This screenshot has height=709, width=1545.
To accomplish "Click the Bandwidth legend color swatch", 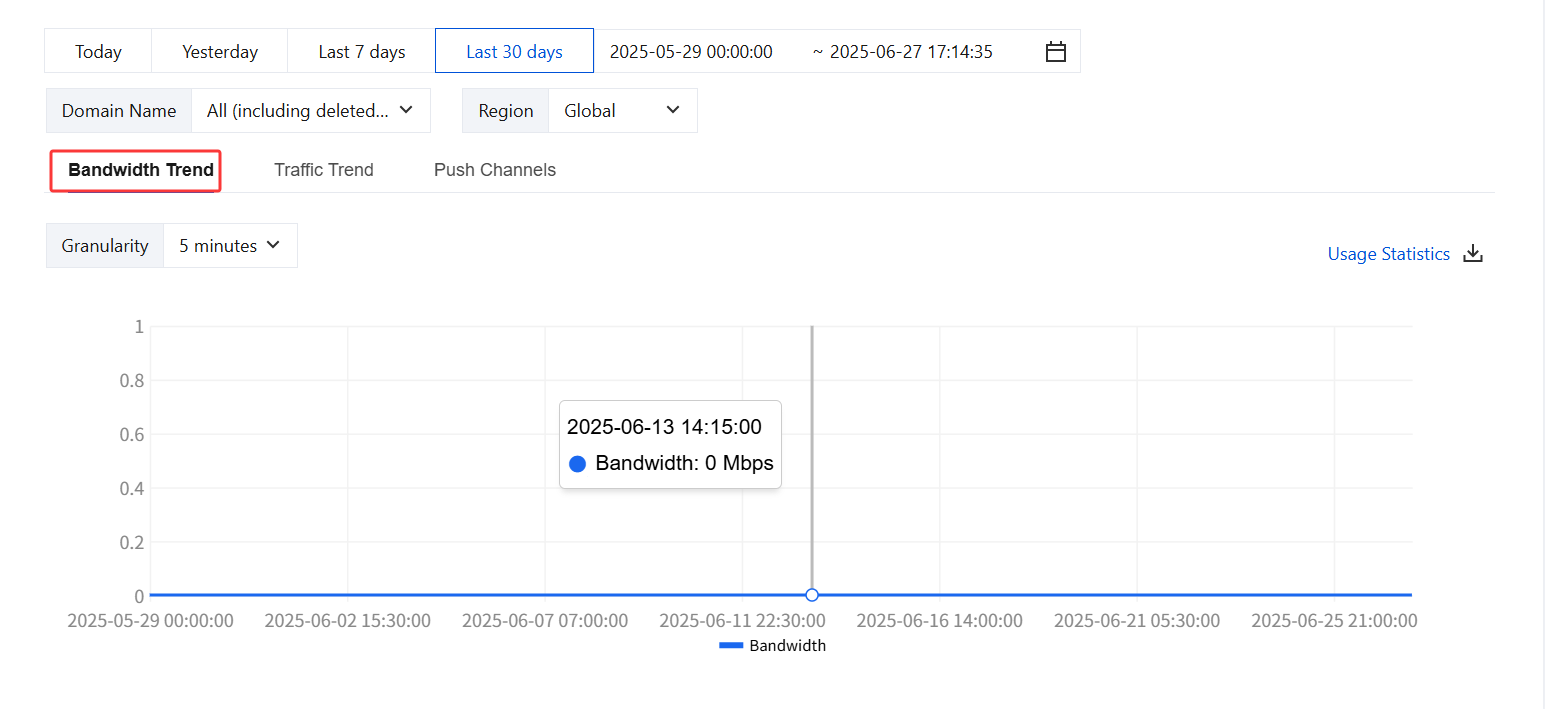I will pyautogui.click(x=731, y=646).
